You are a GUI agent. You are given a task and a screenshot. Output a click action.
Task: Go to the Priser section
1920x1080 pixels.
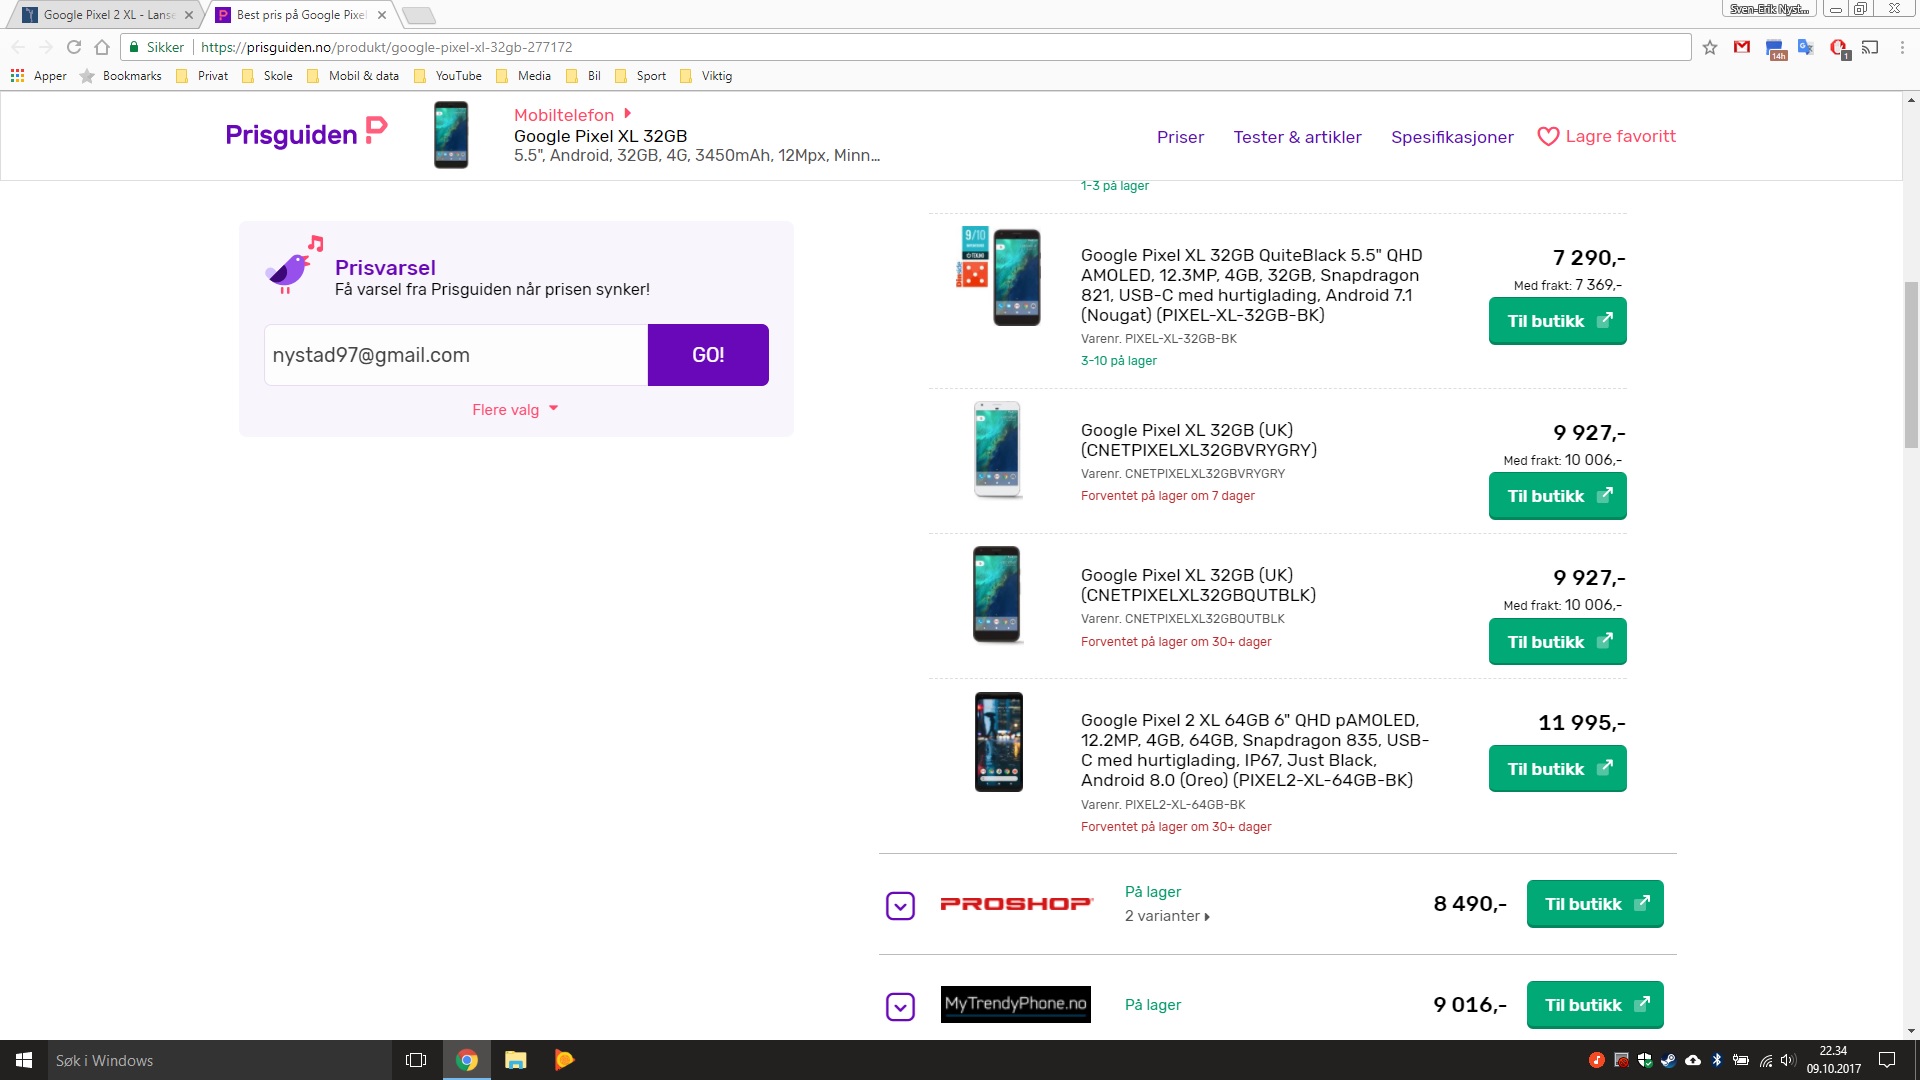[1180, 137]
